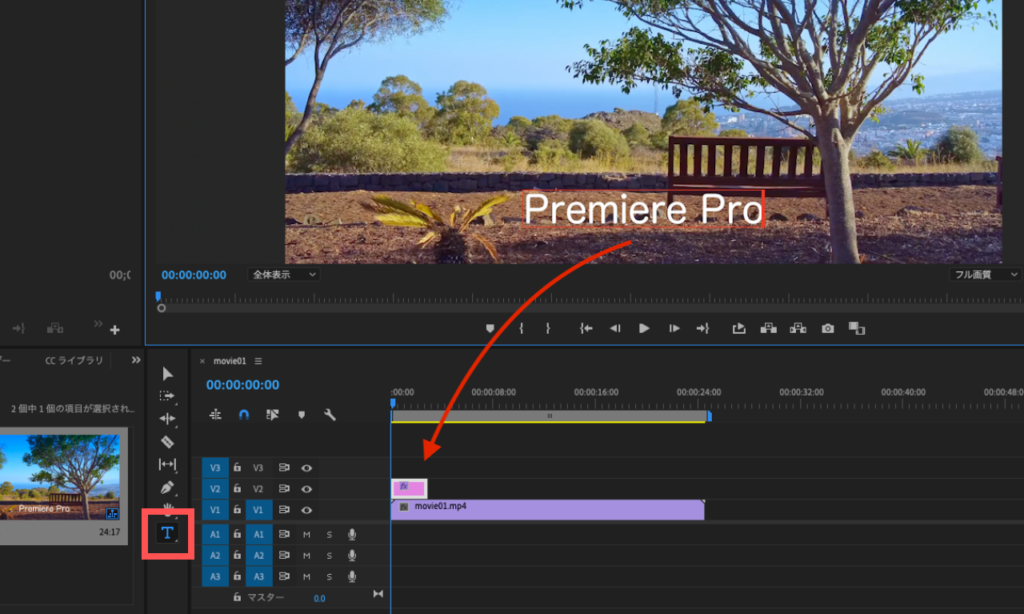This screenshot has height=614, width=1024.
Task: Click the Source monitor go-to-out arrow icon
Action: point(18,328)
